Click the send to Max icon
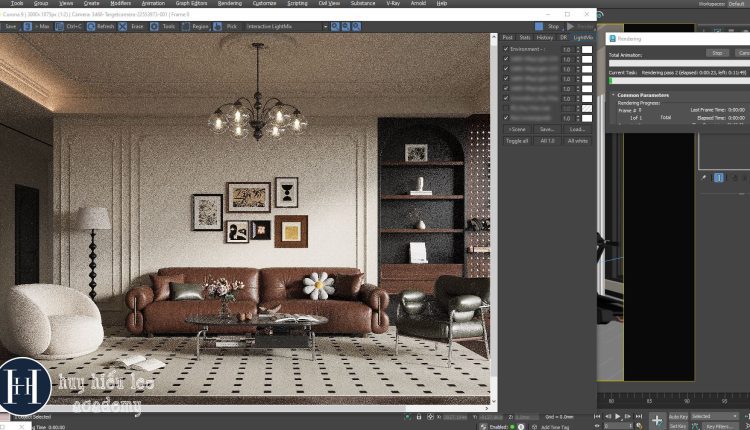This screenshot has height=430, width=750. (x=28, y=27)
